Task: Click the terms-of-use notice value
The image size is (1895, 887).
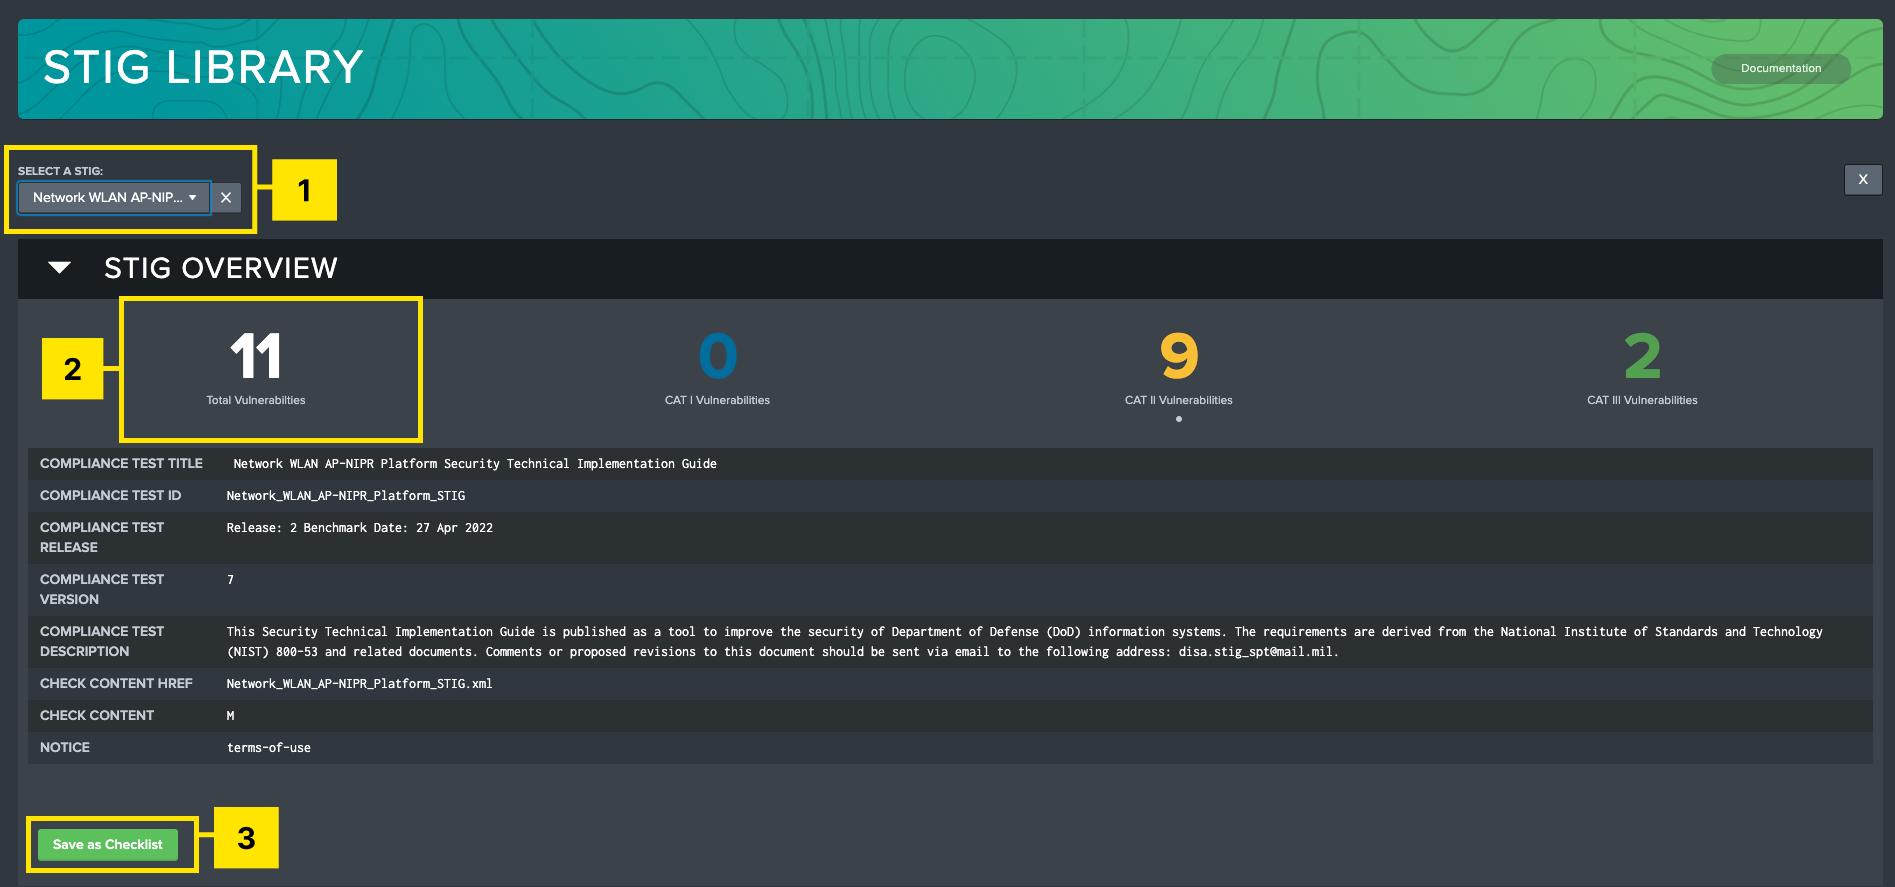Action: 269,748
